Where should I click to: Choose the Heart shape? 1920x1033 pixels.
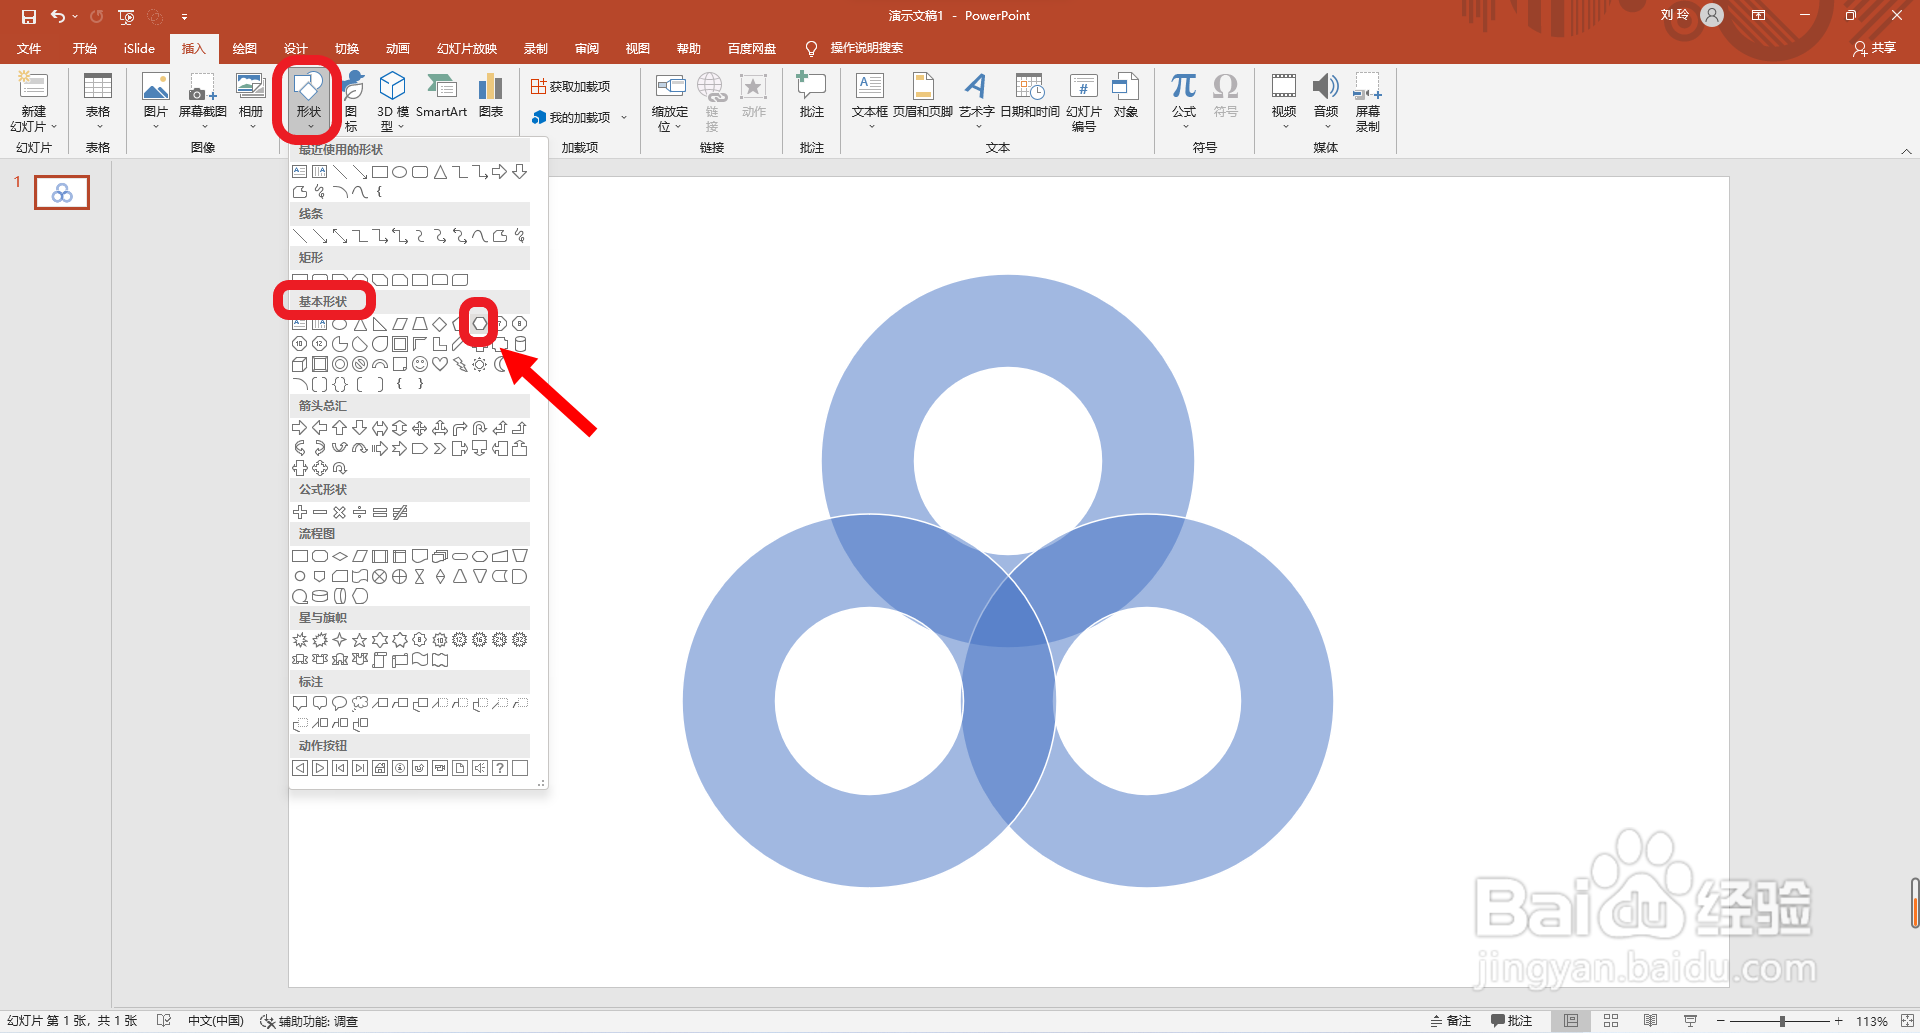point(440,364)
